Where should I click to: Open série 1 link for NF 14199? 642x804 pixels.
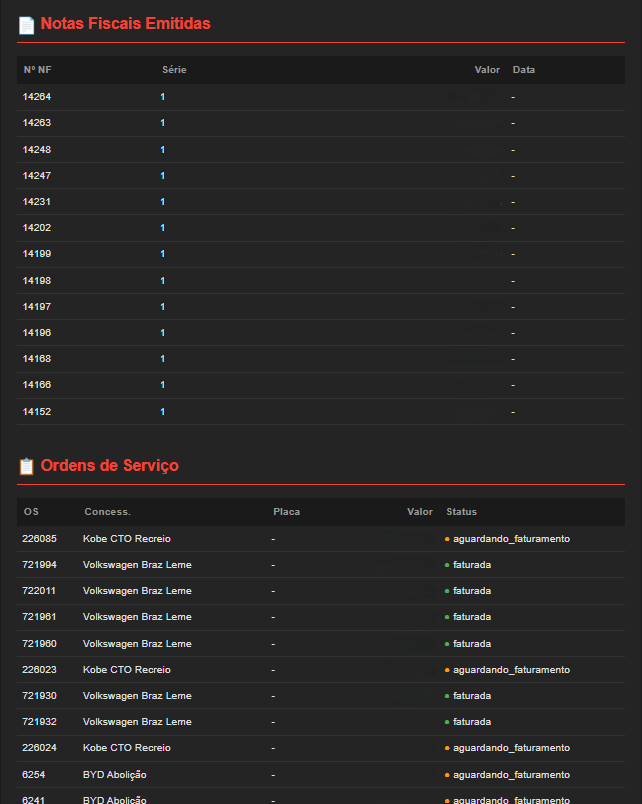tap(162, 254)
